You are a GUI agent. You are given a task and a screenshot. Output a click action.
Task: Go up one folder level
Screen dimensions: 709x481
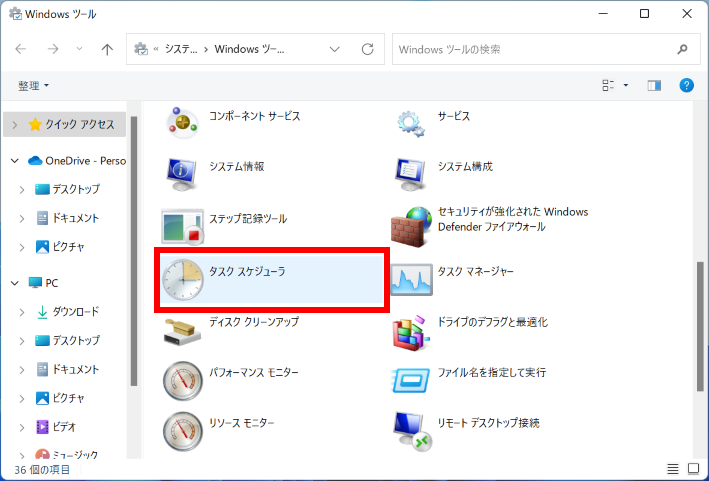point(107,49)
